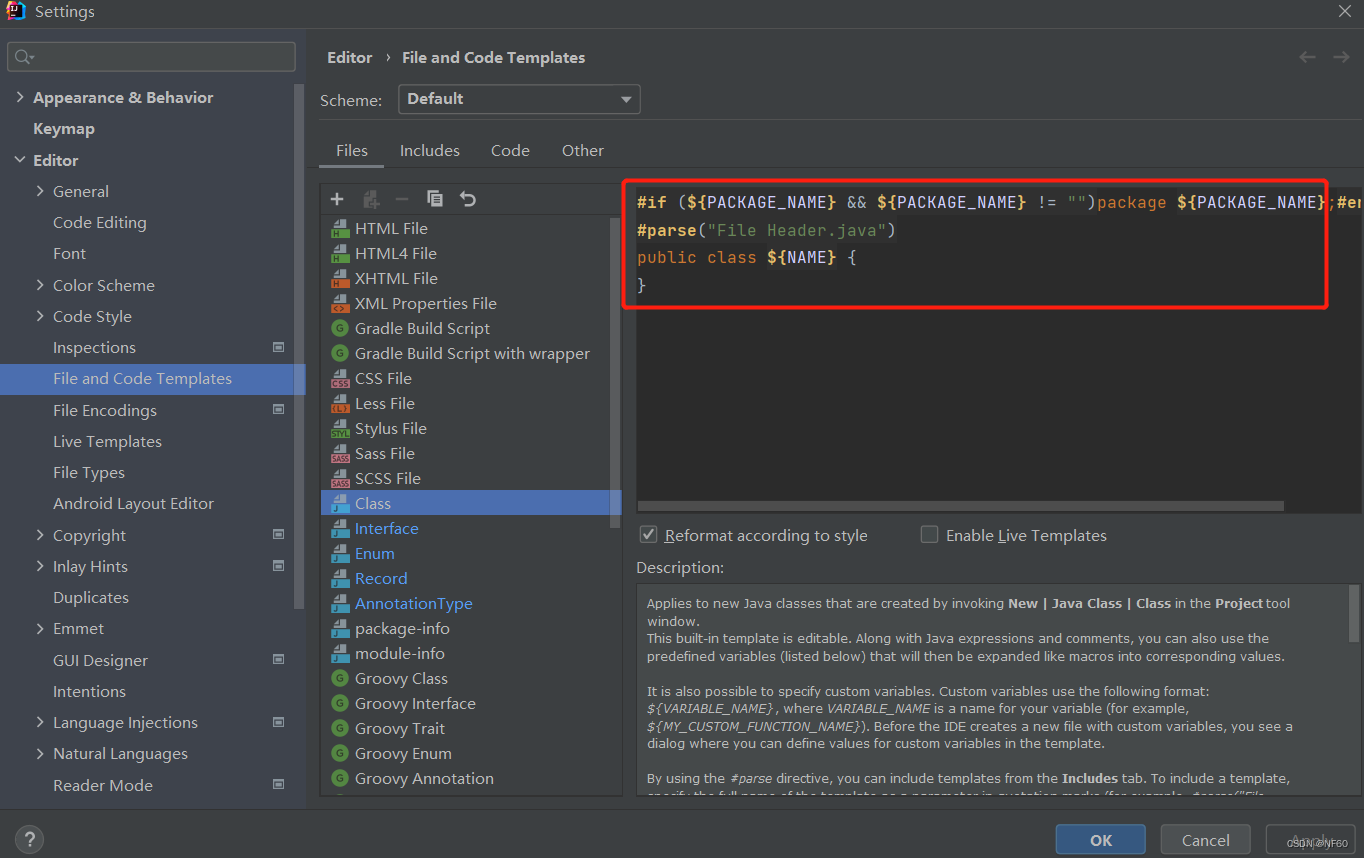Open the Other templates tab
This screenshot has width=1364, height=858.
[x=582, y=150]
